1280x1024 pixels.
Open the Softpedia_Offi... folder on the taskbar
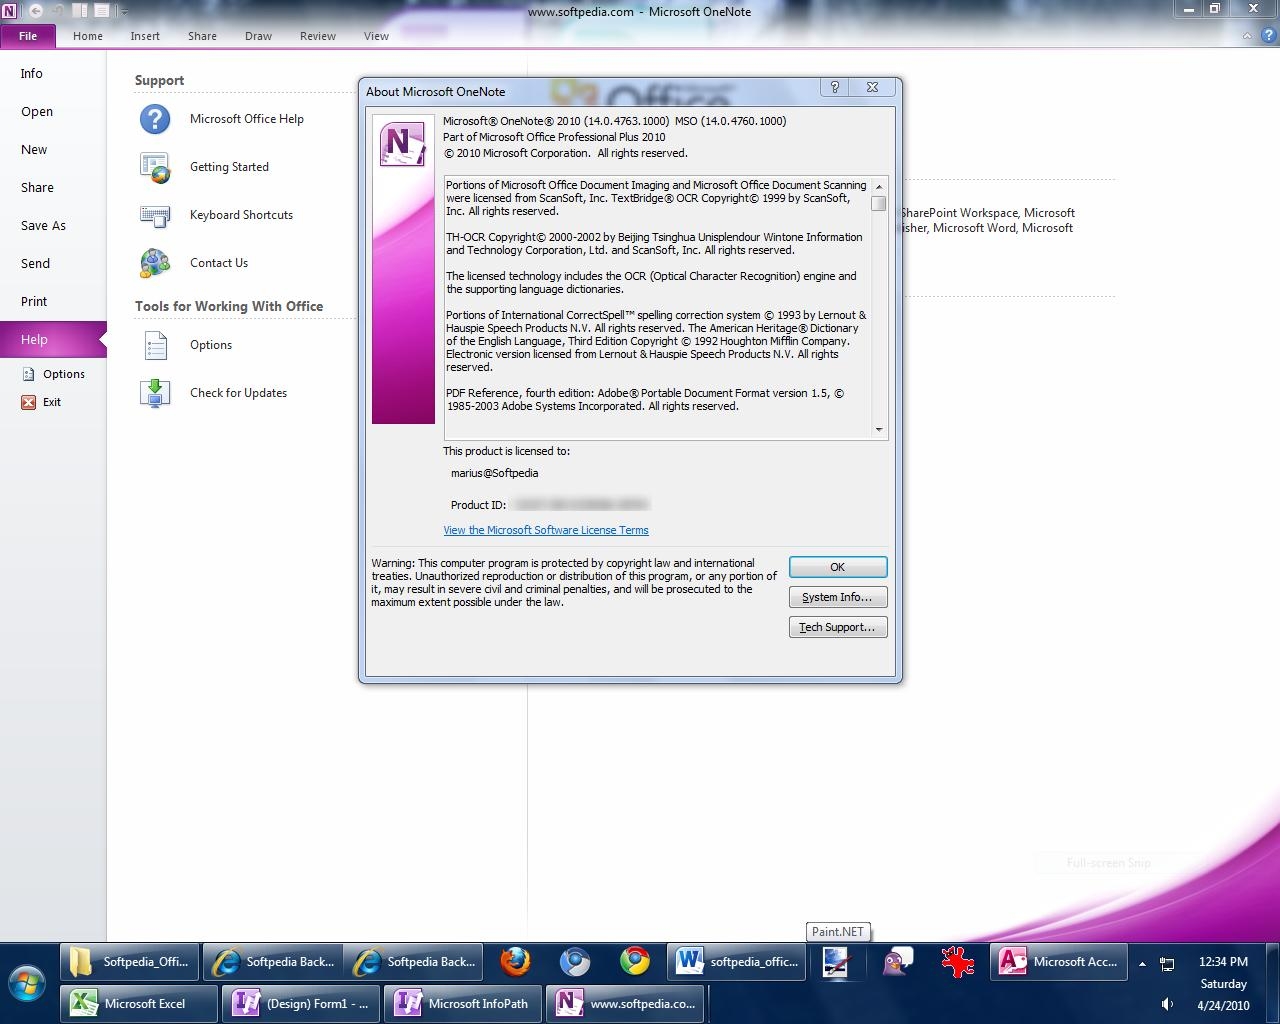coord(130,962)
